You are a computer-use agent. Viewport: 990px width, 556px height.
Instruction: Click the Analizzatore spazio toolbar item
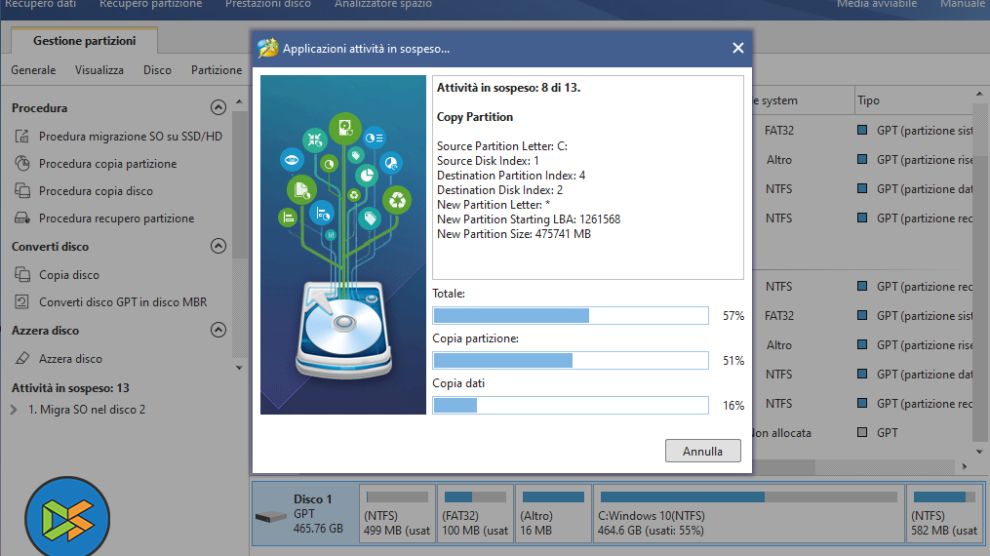coord(384,4)
